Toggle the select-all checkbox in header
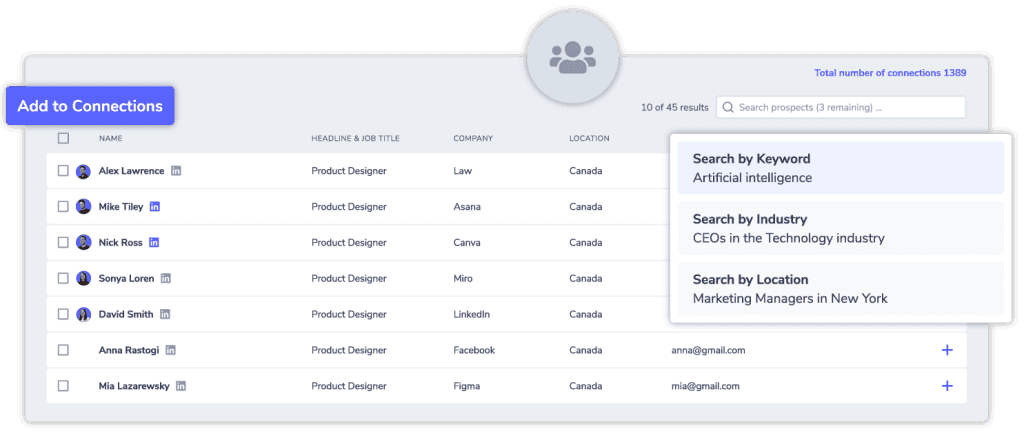The width and height of the screenshot is (1024, 438). [x=63, y=138]
